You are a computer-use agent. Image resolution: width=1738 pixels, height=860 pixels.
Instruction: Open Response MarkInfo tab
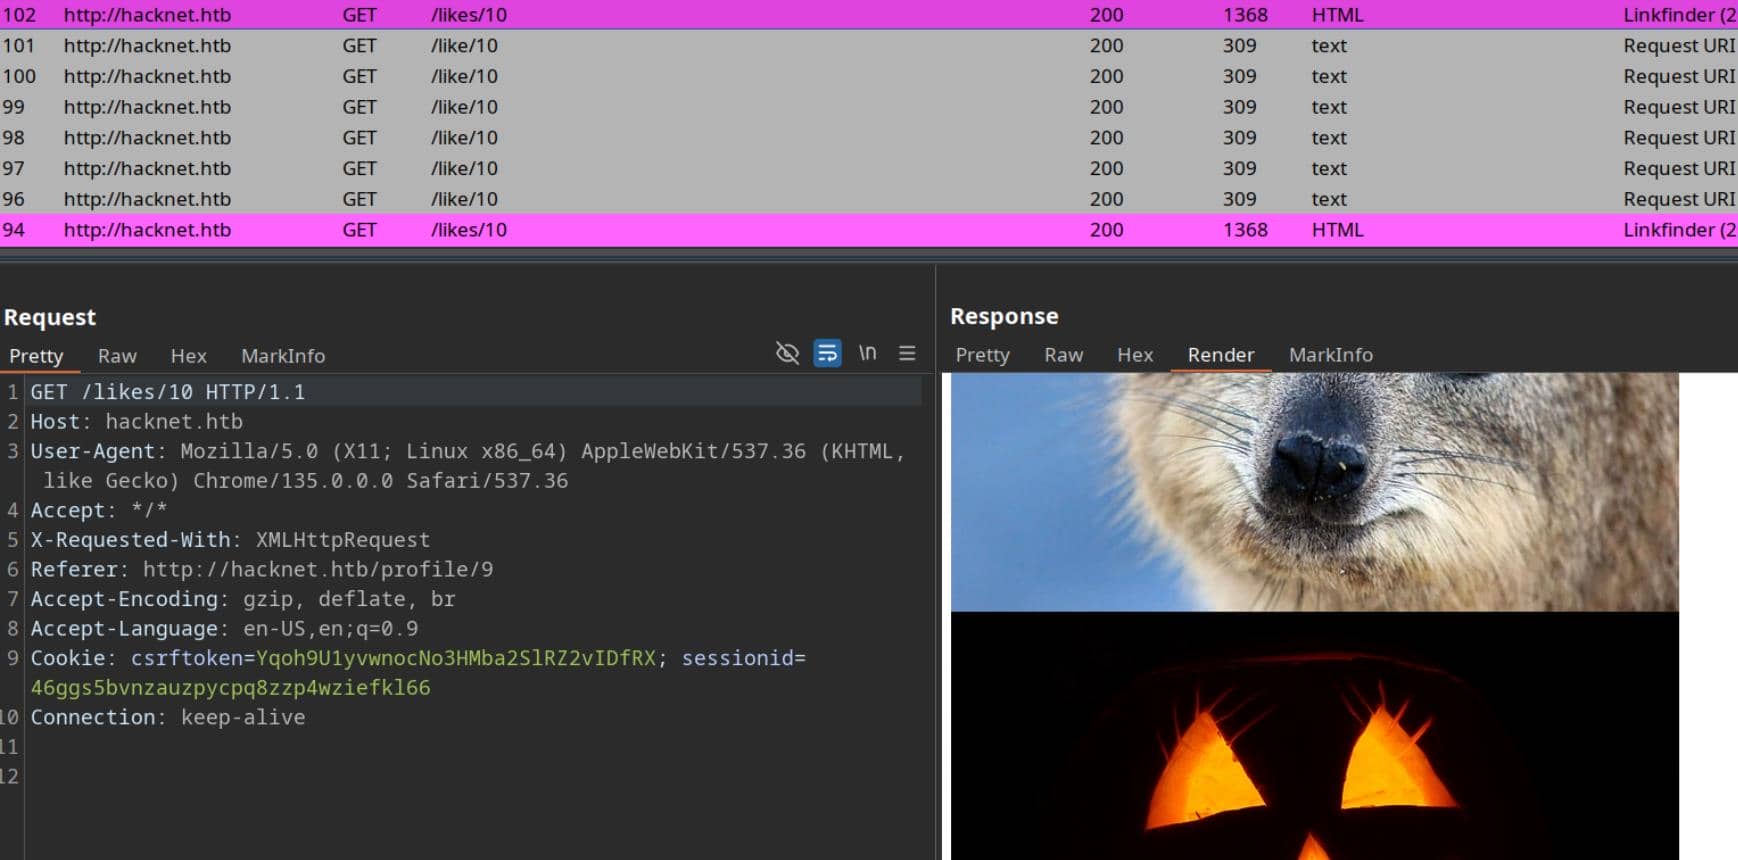pyautogui.click(x=1331, y=355)
